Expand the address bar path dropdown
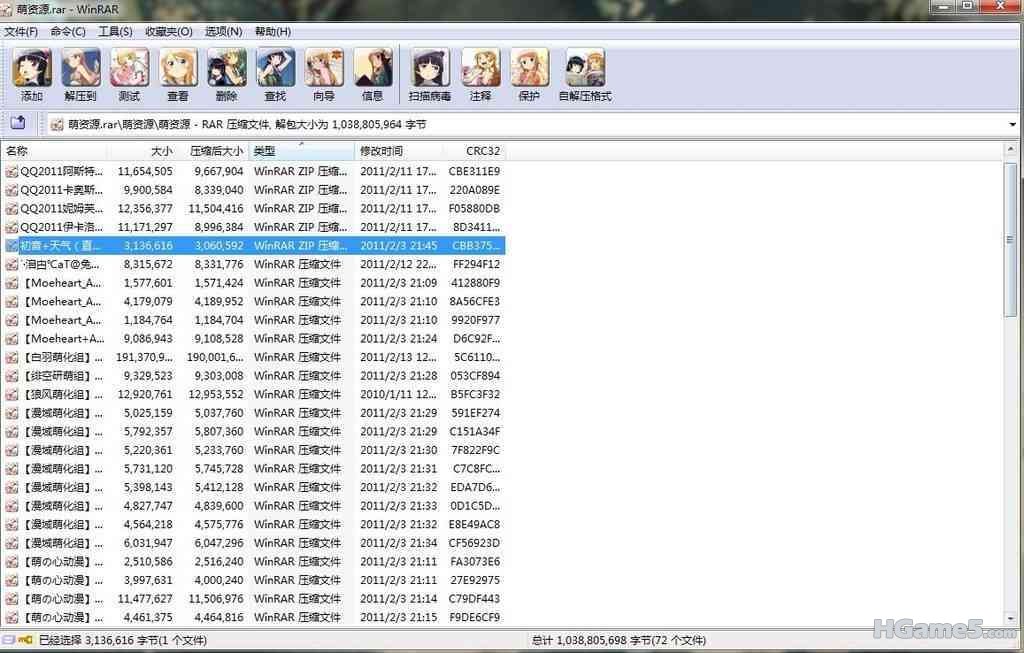 [x=1013, y=125]
